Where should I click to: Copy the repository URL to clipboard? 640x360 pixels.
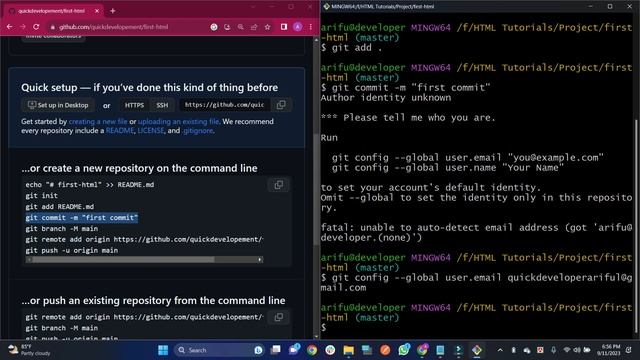[x=281, y=105]
